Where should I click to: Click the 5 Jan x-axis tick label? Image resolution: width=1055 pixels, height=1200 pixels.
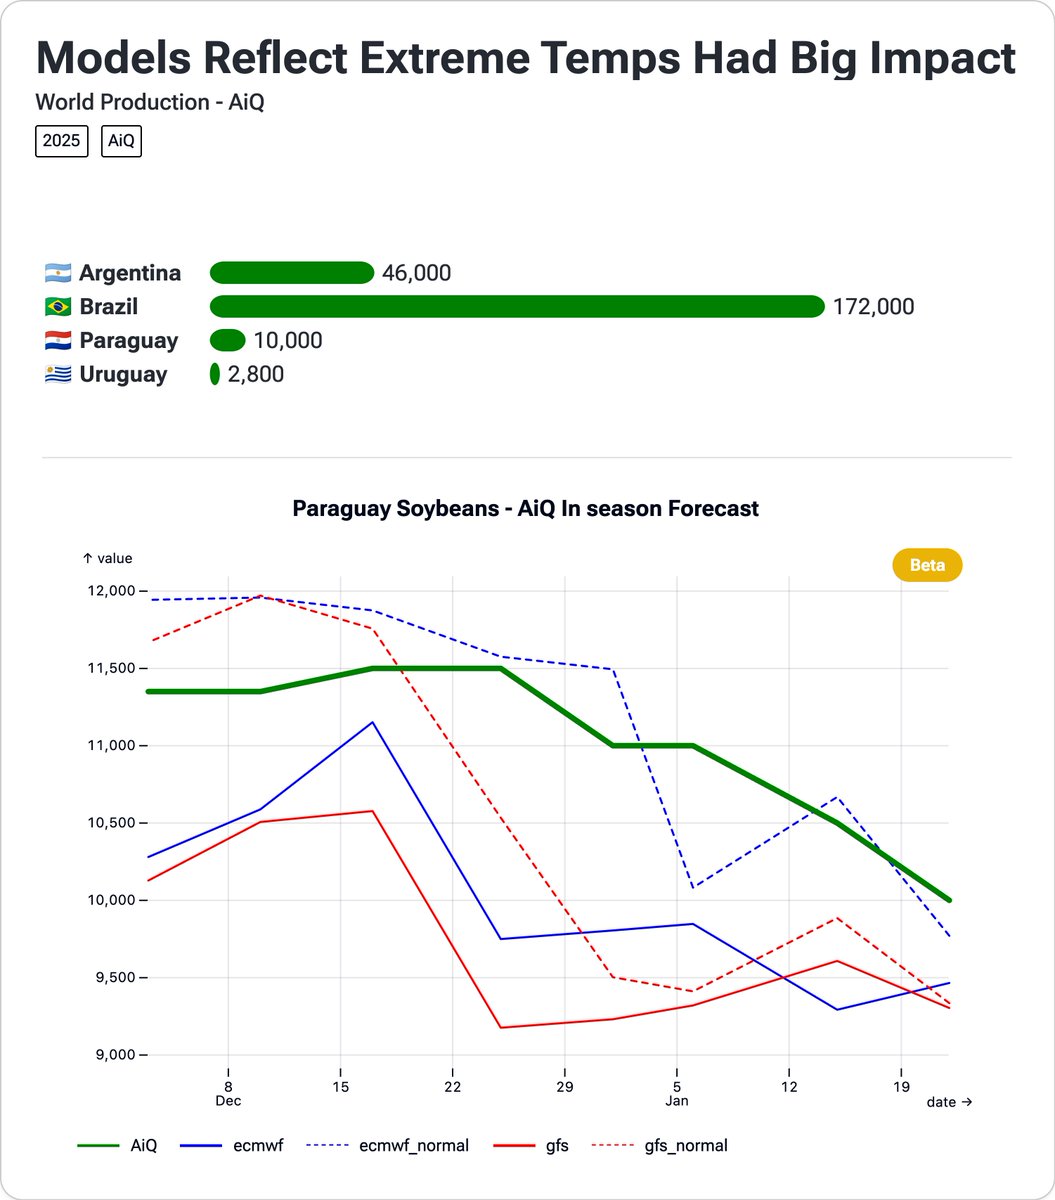[677, 1093]
